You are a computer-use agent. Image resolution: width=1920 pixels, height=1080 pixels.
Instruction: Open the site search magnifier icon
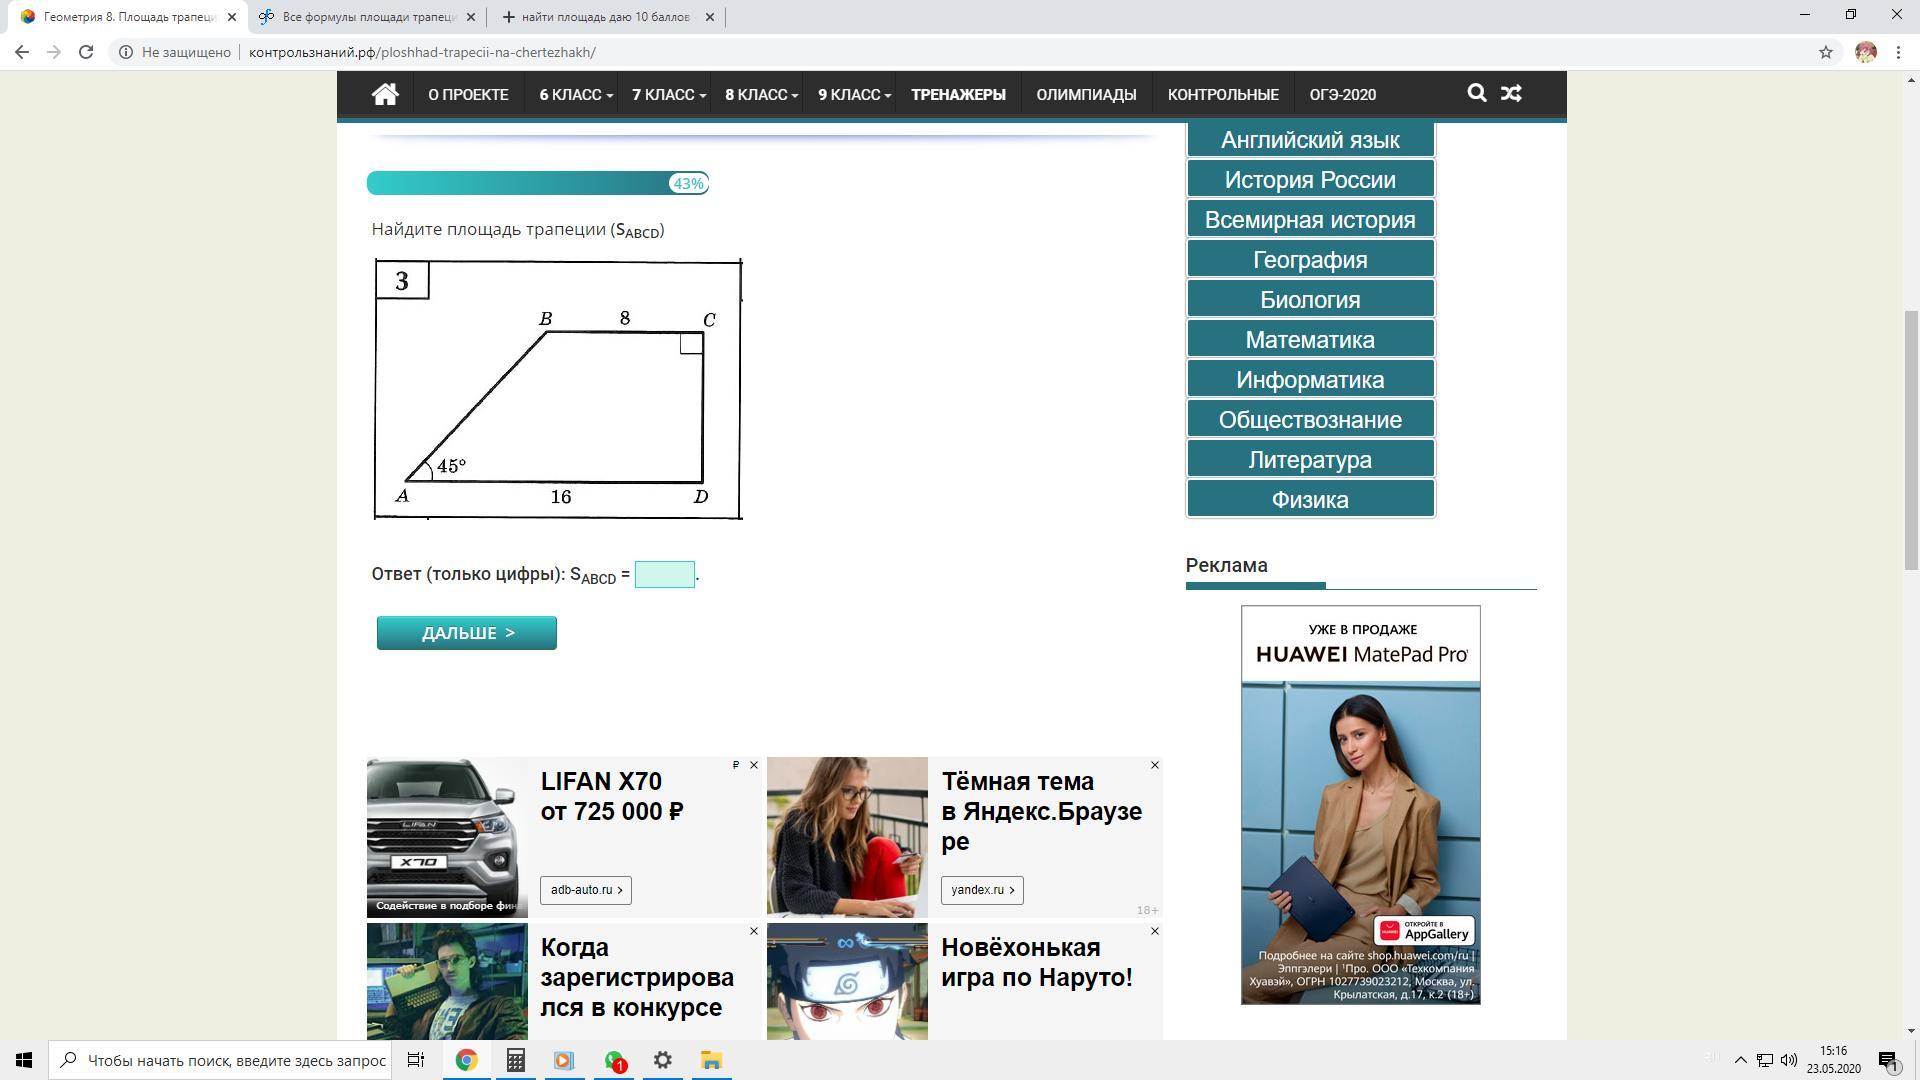(x=1476, y=94)
